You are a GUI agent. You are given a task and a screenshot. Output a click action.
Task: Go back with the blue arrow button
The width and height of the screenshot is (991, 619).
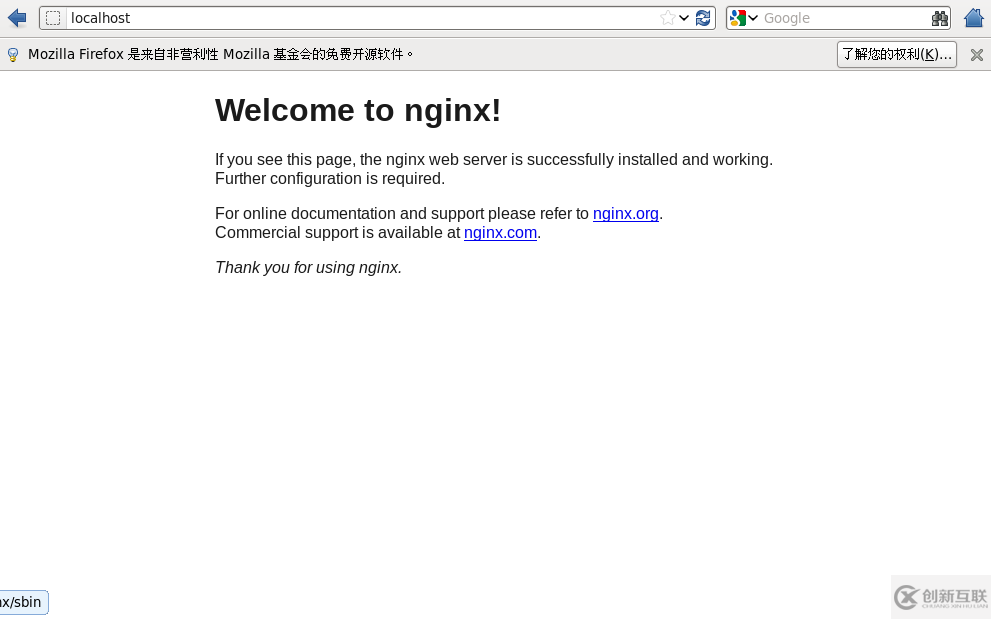(x=16, y=18)
